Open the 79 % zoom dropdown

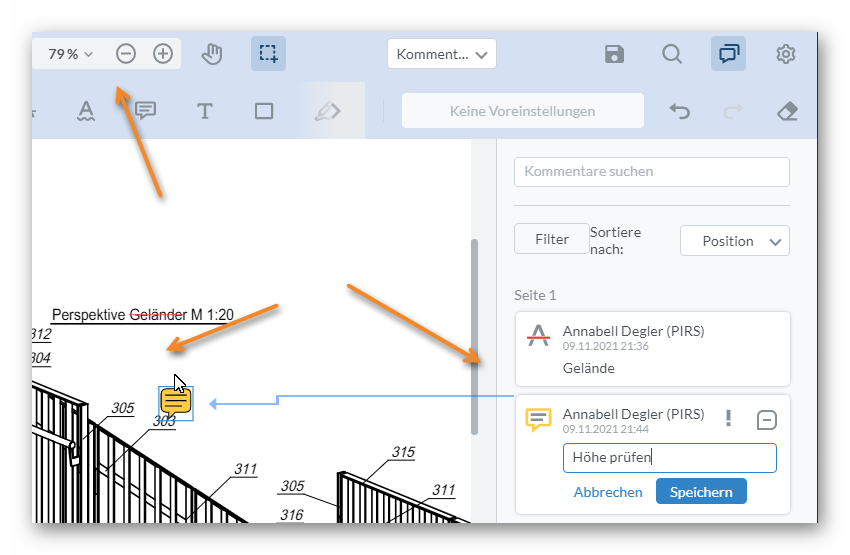[x=70, y=54]
